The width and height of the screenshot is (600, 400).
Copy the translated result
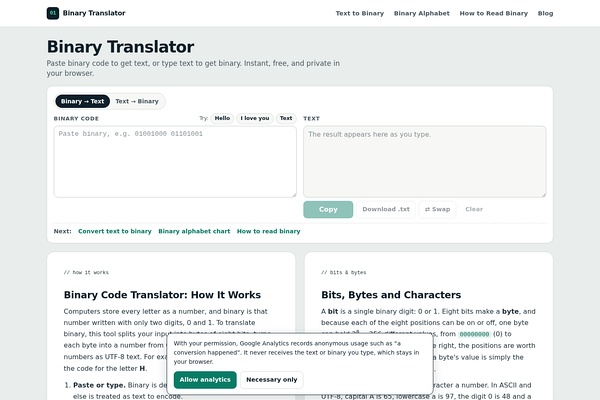click(328, 209)
